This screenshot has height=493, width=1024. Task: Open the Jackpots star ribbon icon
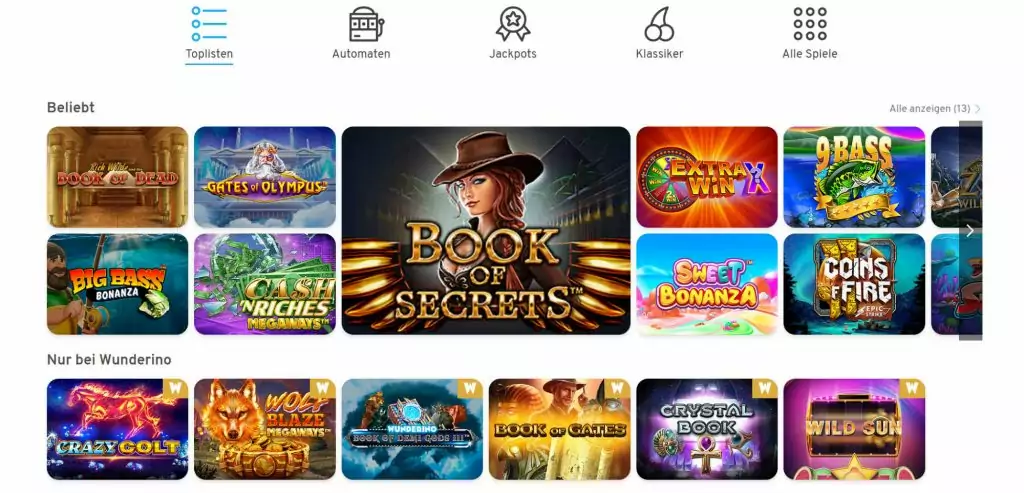point(513,24)
